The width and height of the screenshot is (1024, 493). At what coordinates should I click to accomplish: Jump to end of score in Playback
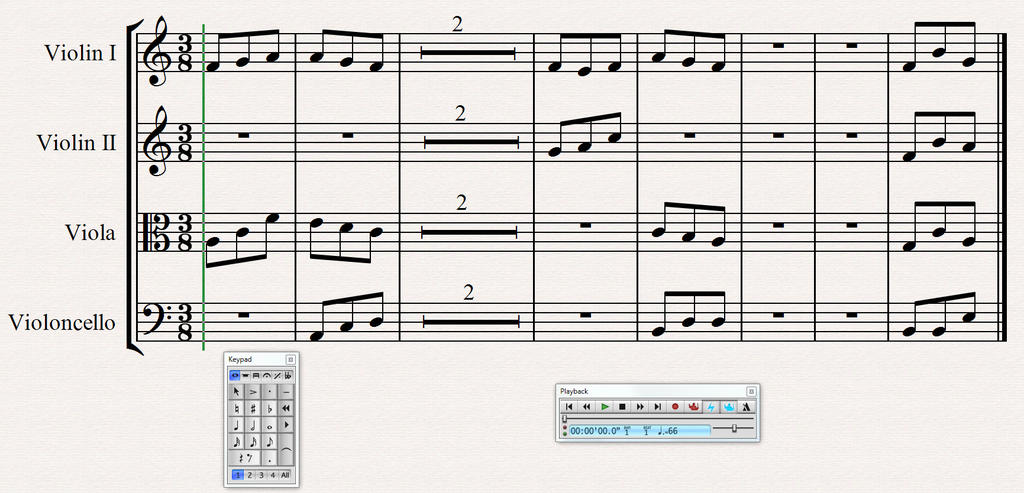pyautogui.click(x=657, y=407)
